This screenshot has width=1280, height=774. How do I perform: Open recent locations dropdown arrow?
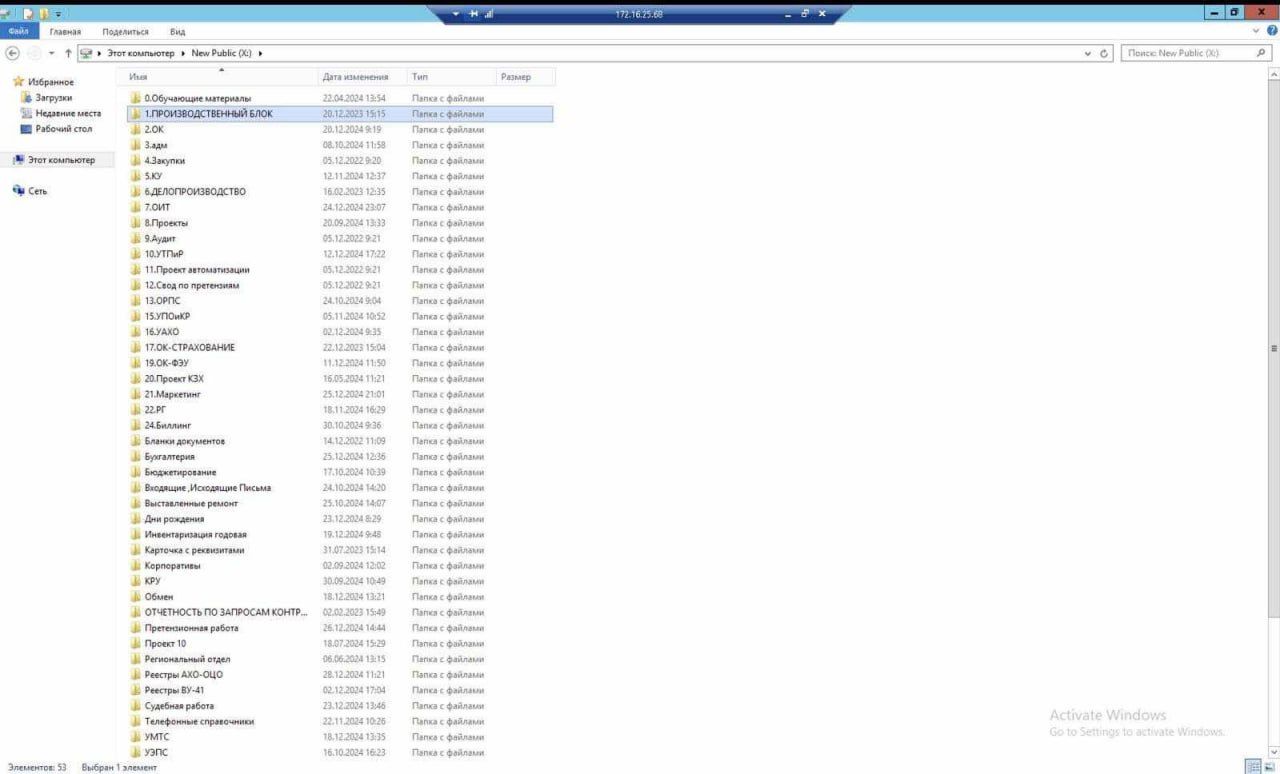pos(51,53)
